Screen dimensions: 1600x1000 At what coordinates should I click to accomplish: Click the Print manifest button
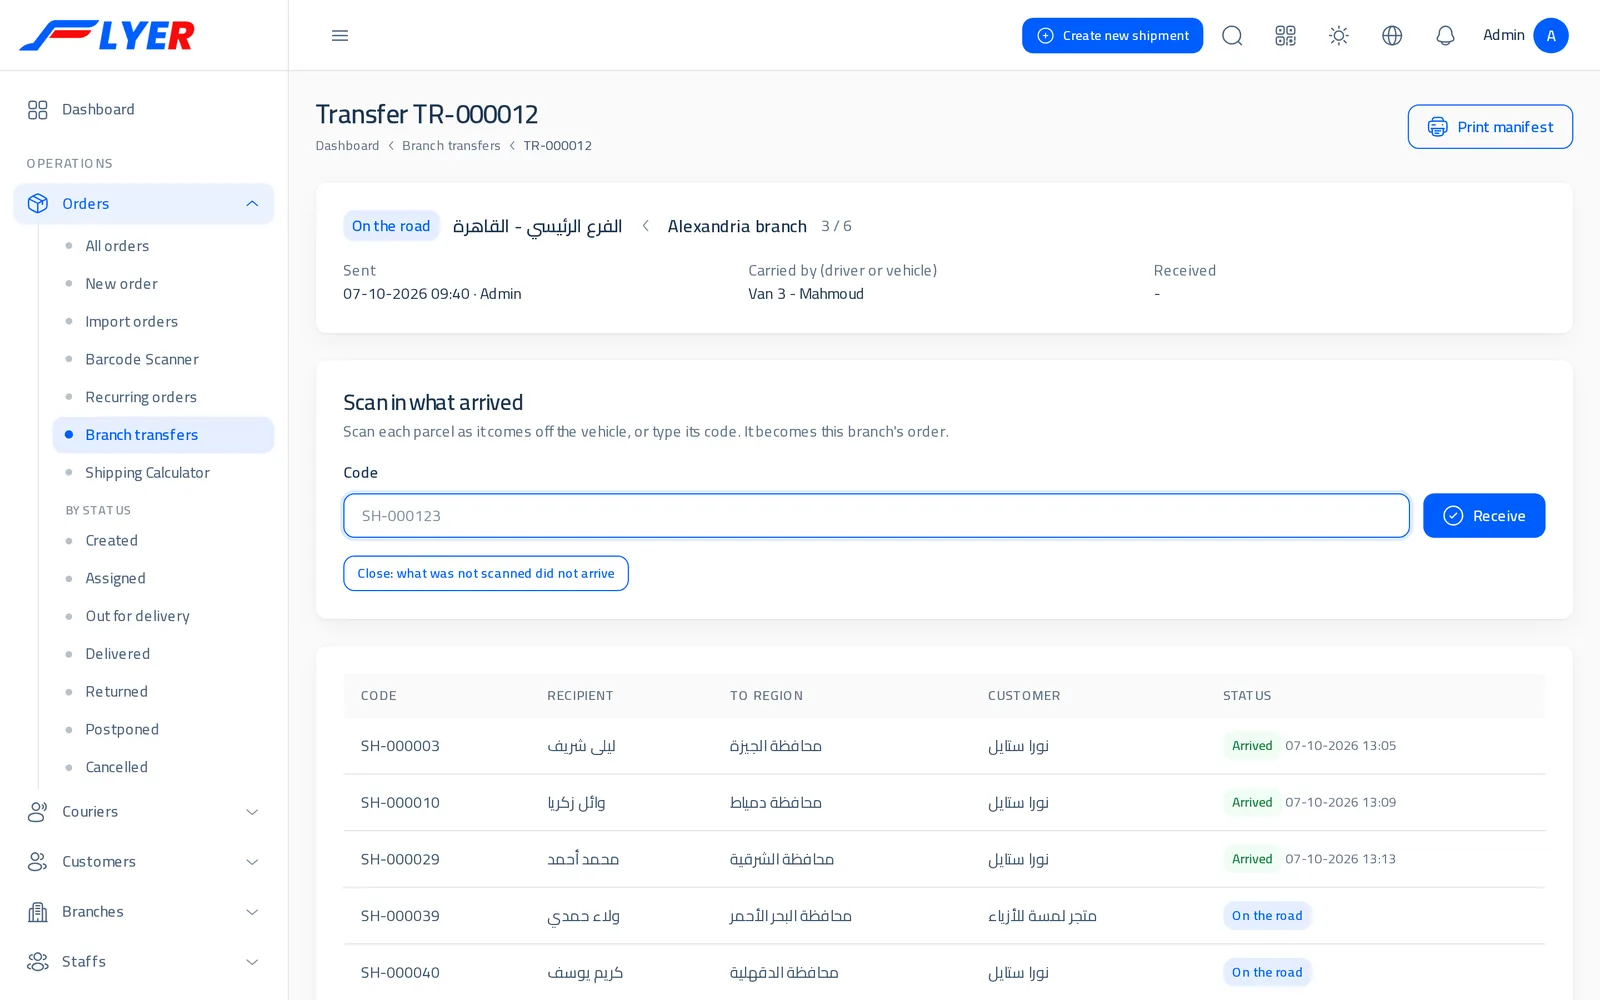point(1490,127)
